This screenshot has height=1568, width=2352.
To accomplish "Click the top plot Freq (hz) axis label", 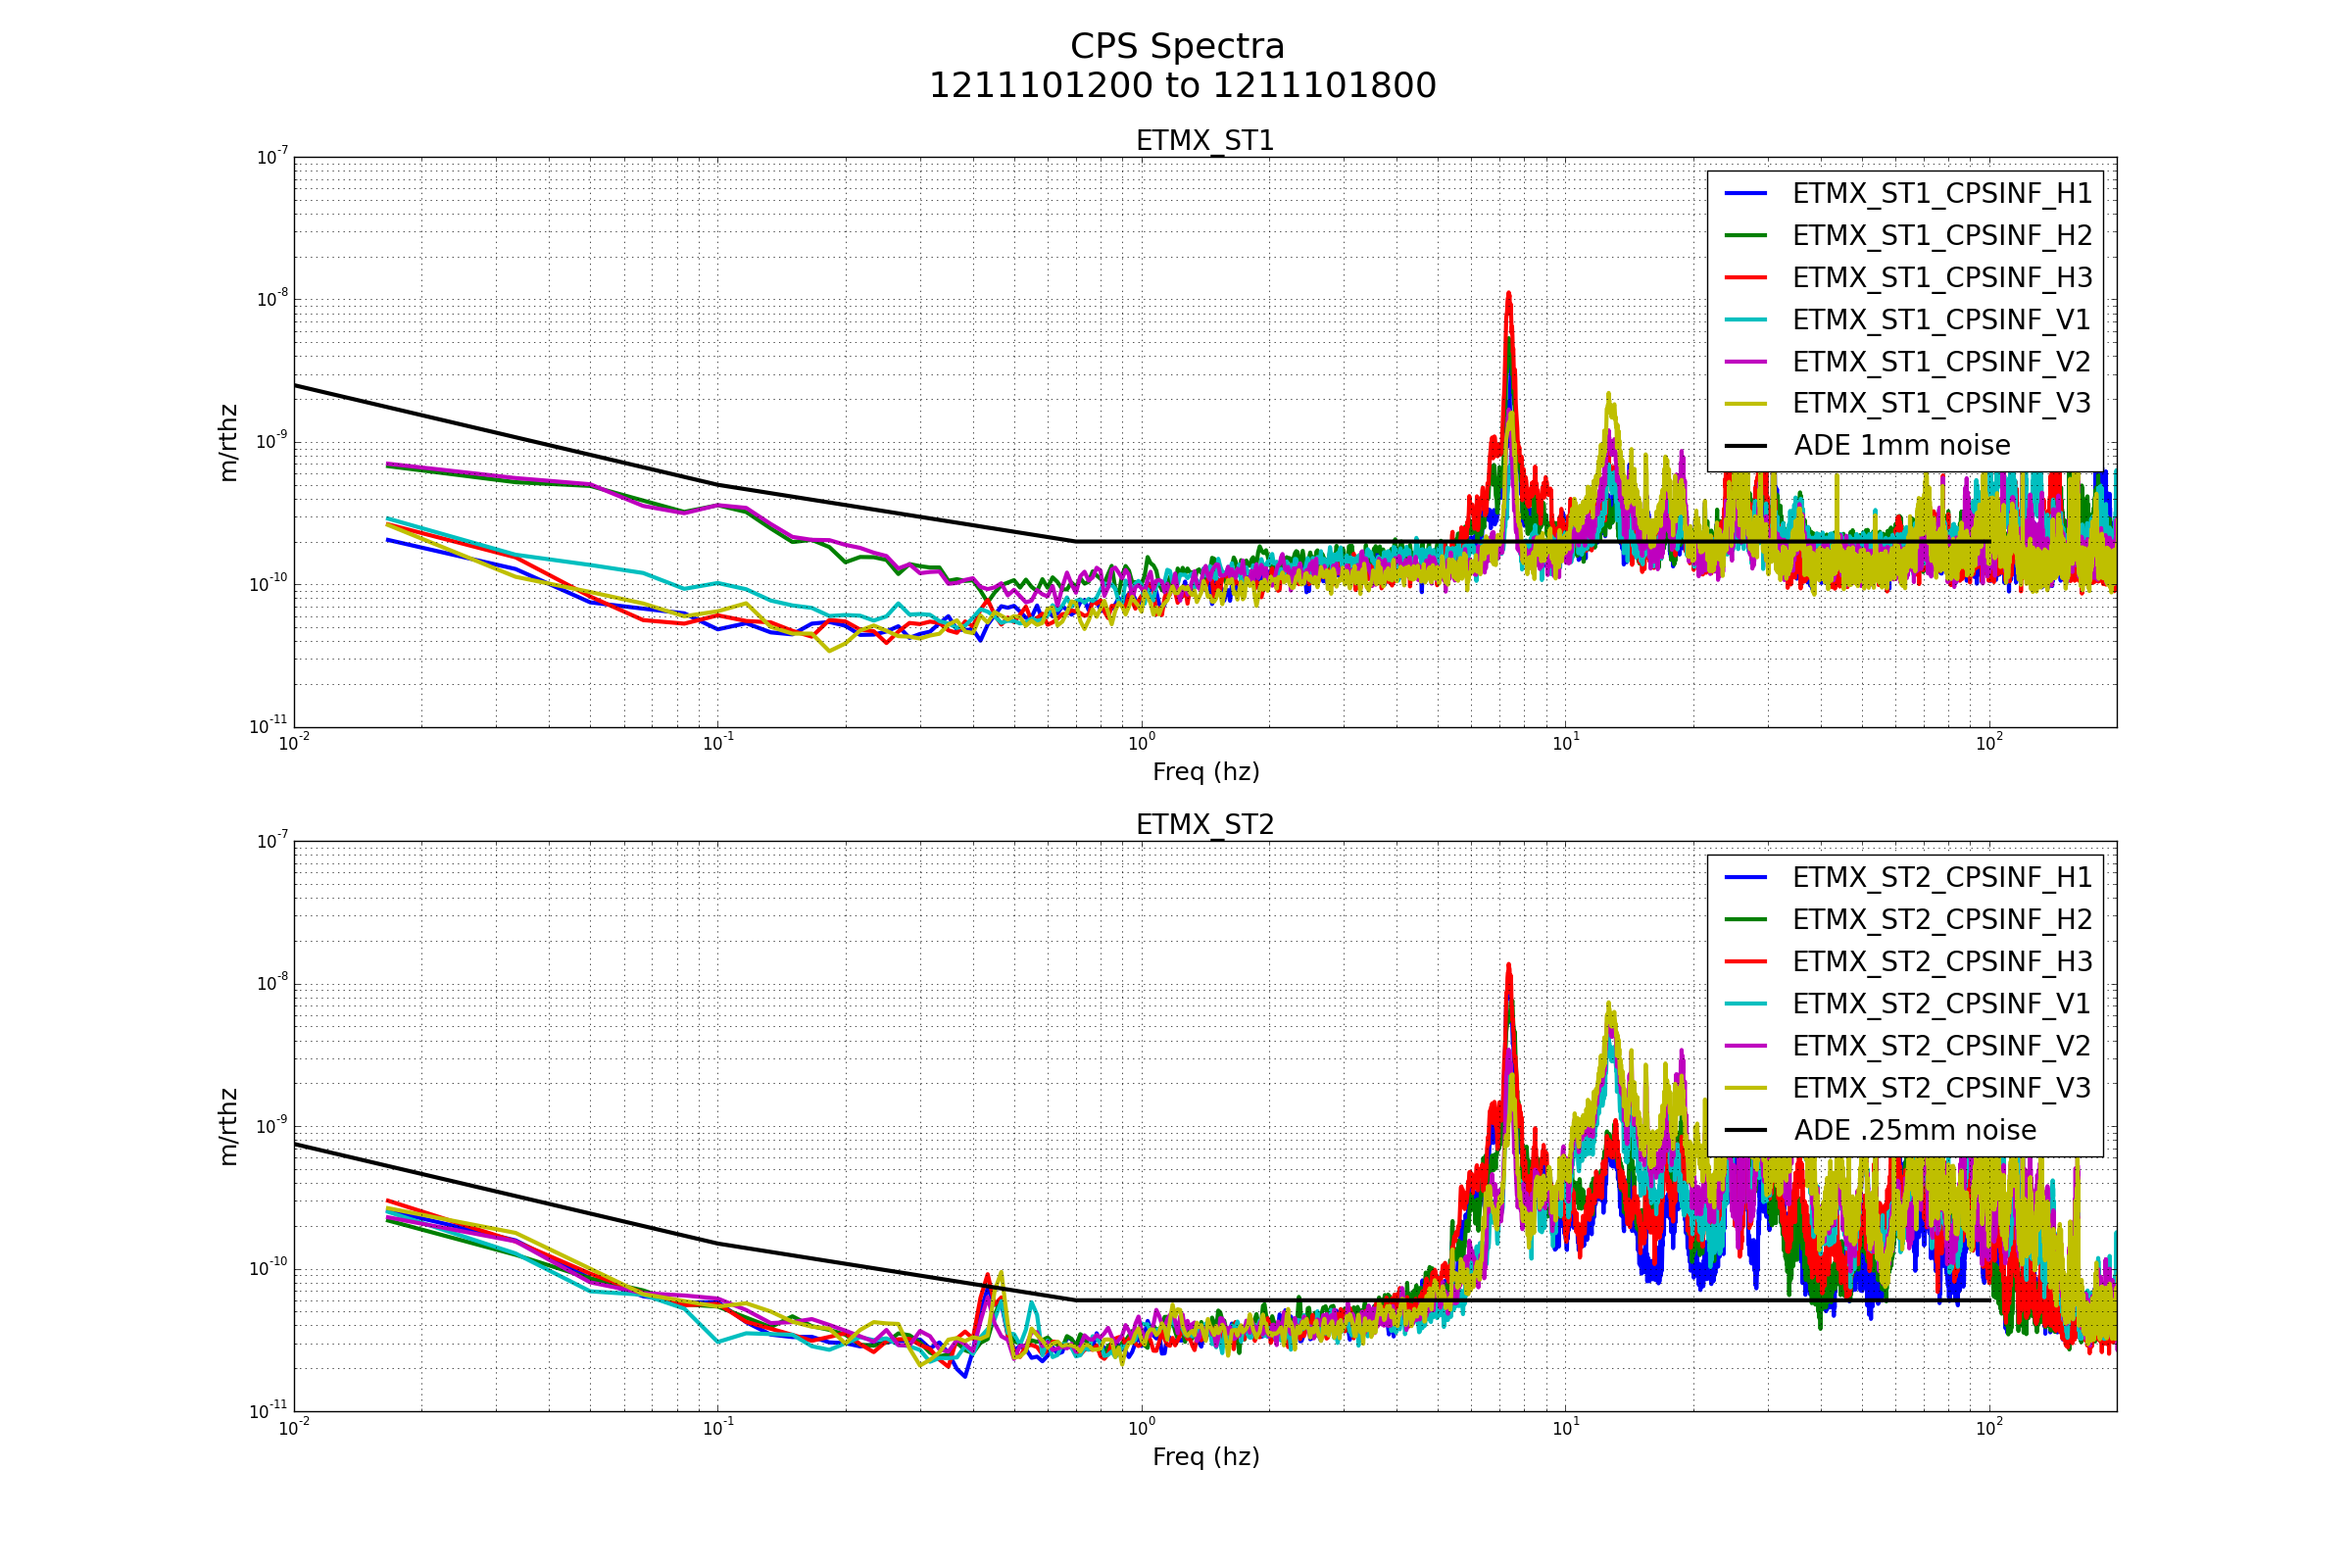I will coord(1205,772).
